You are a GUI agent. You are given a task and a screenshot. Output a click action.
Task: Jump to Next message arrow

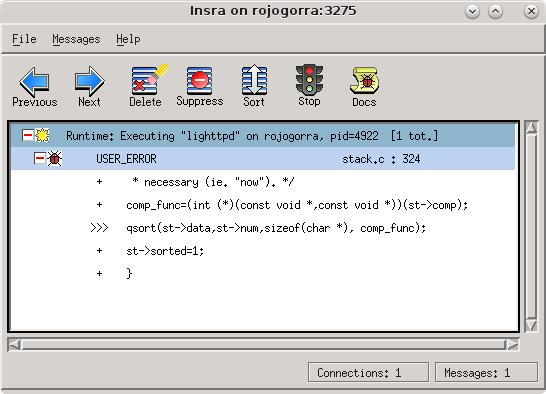[x=89, y=87]
